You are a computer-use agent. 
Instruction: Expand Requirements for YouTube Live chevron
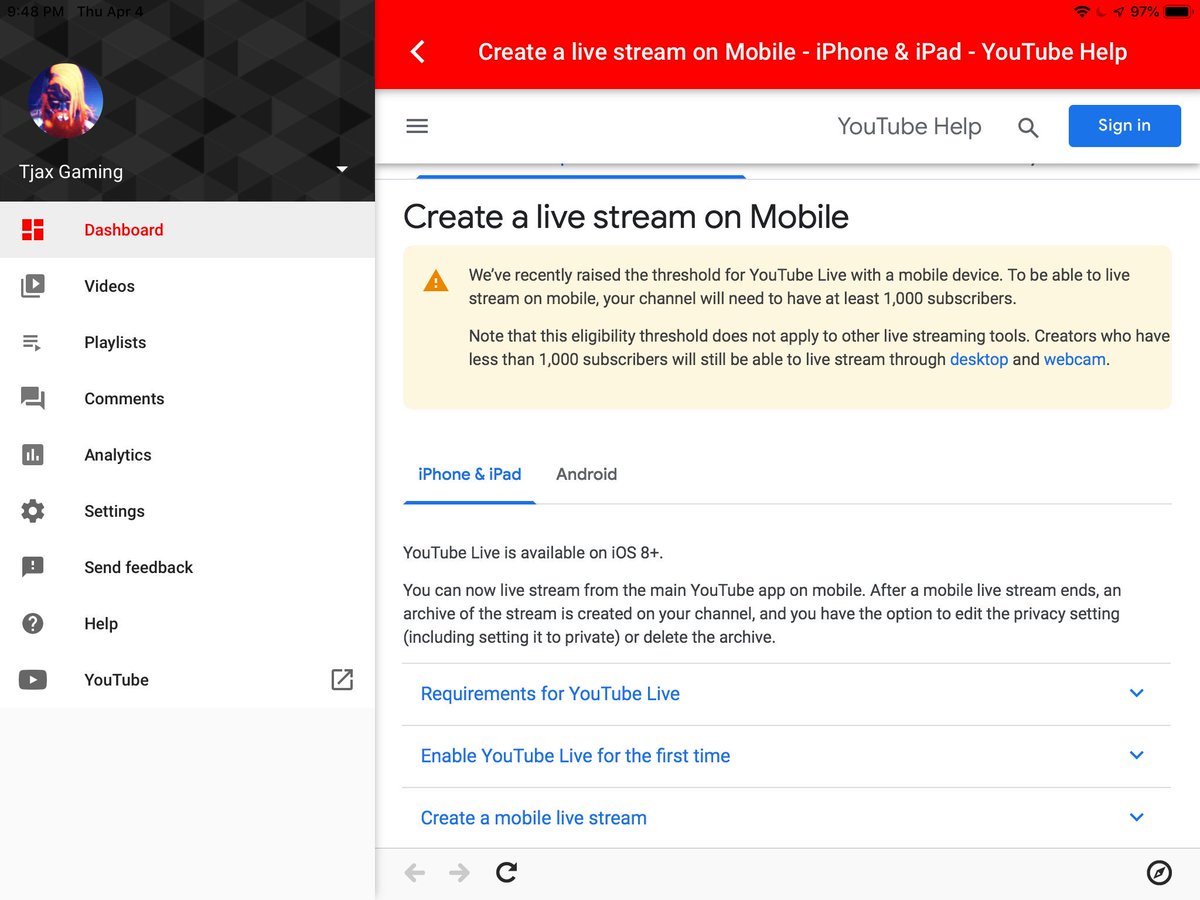point(1136,693)
